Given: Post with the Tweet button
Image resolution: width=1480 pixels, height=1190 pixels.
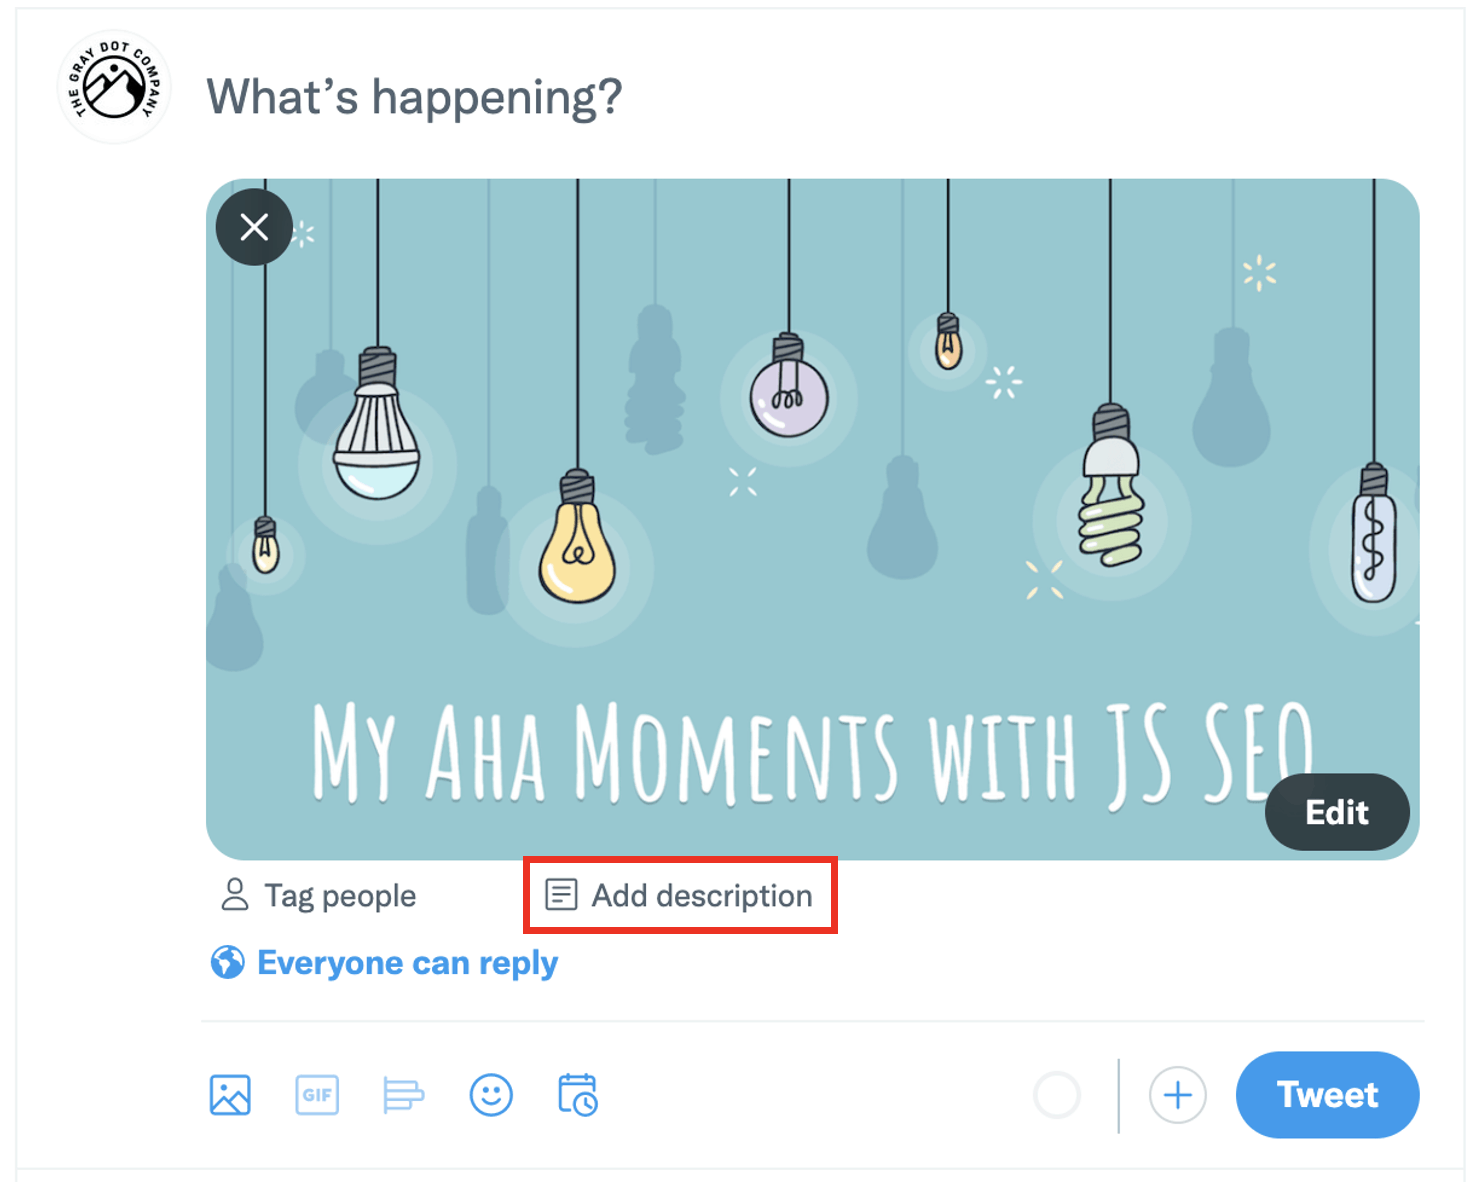Looking at the screenshot, I should pos(1327,1095).
